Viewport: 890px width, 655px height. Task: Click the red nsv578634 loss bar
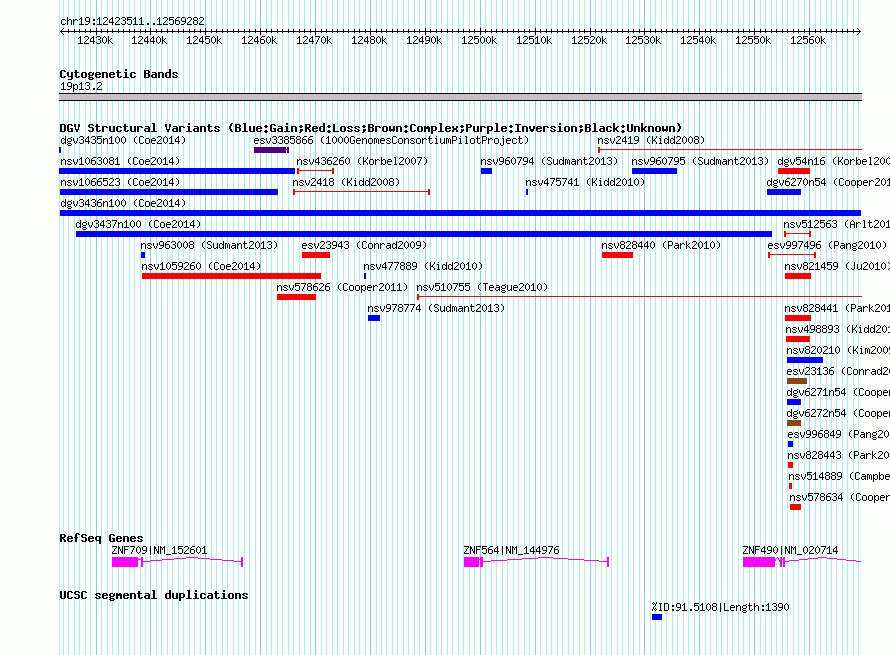click(795, 507)
